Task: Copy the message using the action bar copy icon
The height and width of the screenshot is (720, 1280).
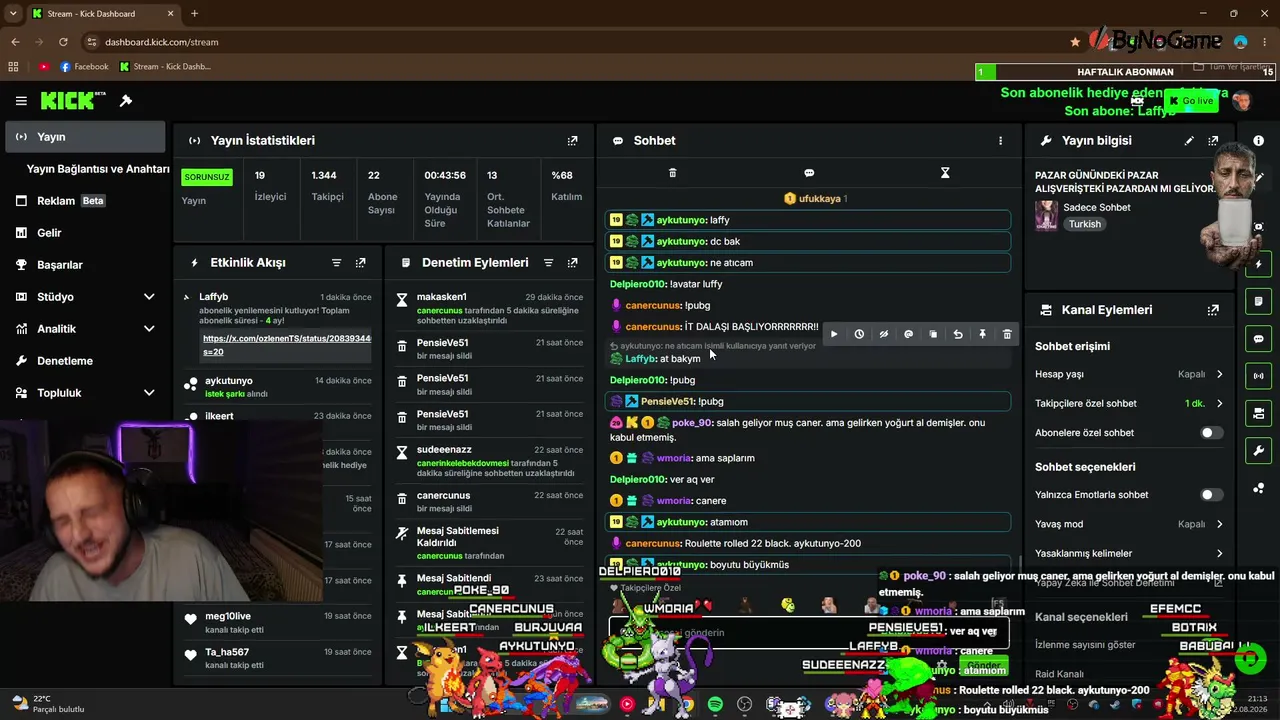Action: [933, 334]
